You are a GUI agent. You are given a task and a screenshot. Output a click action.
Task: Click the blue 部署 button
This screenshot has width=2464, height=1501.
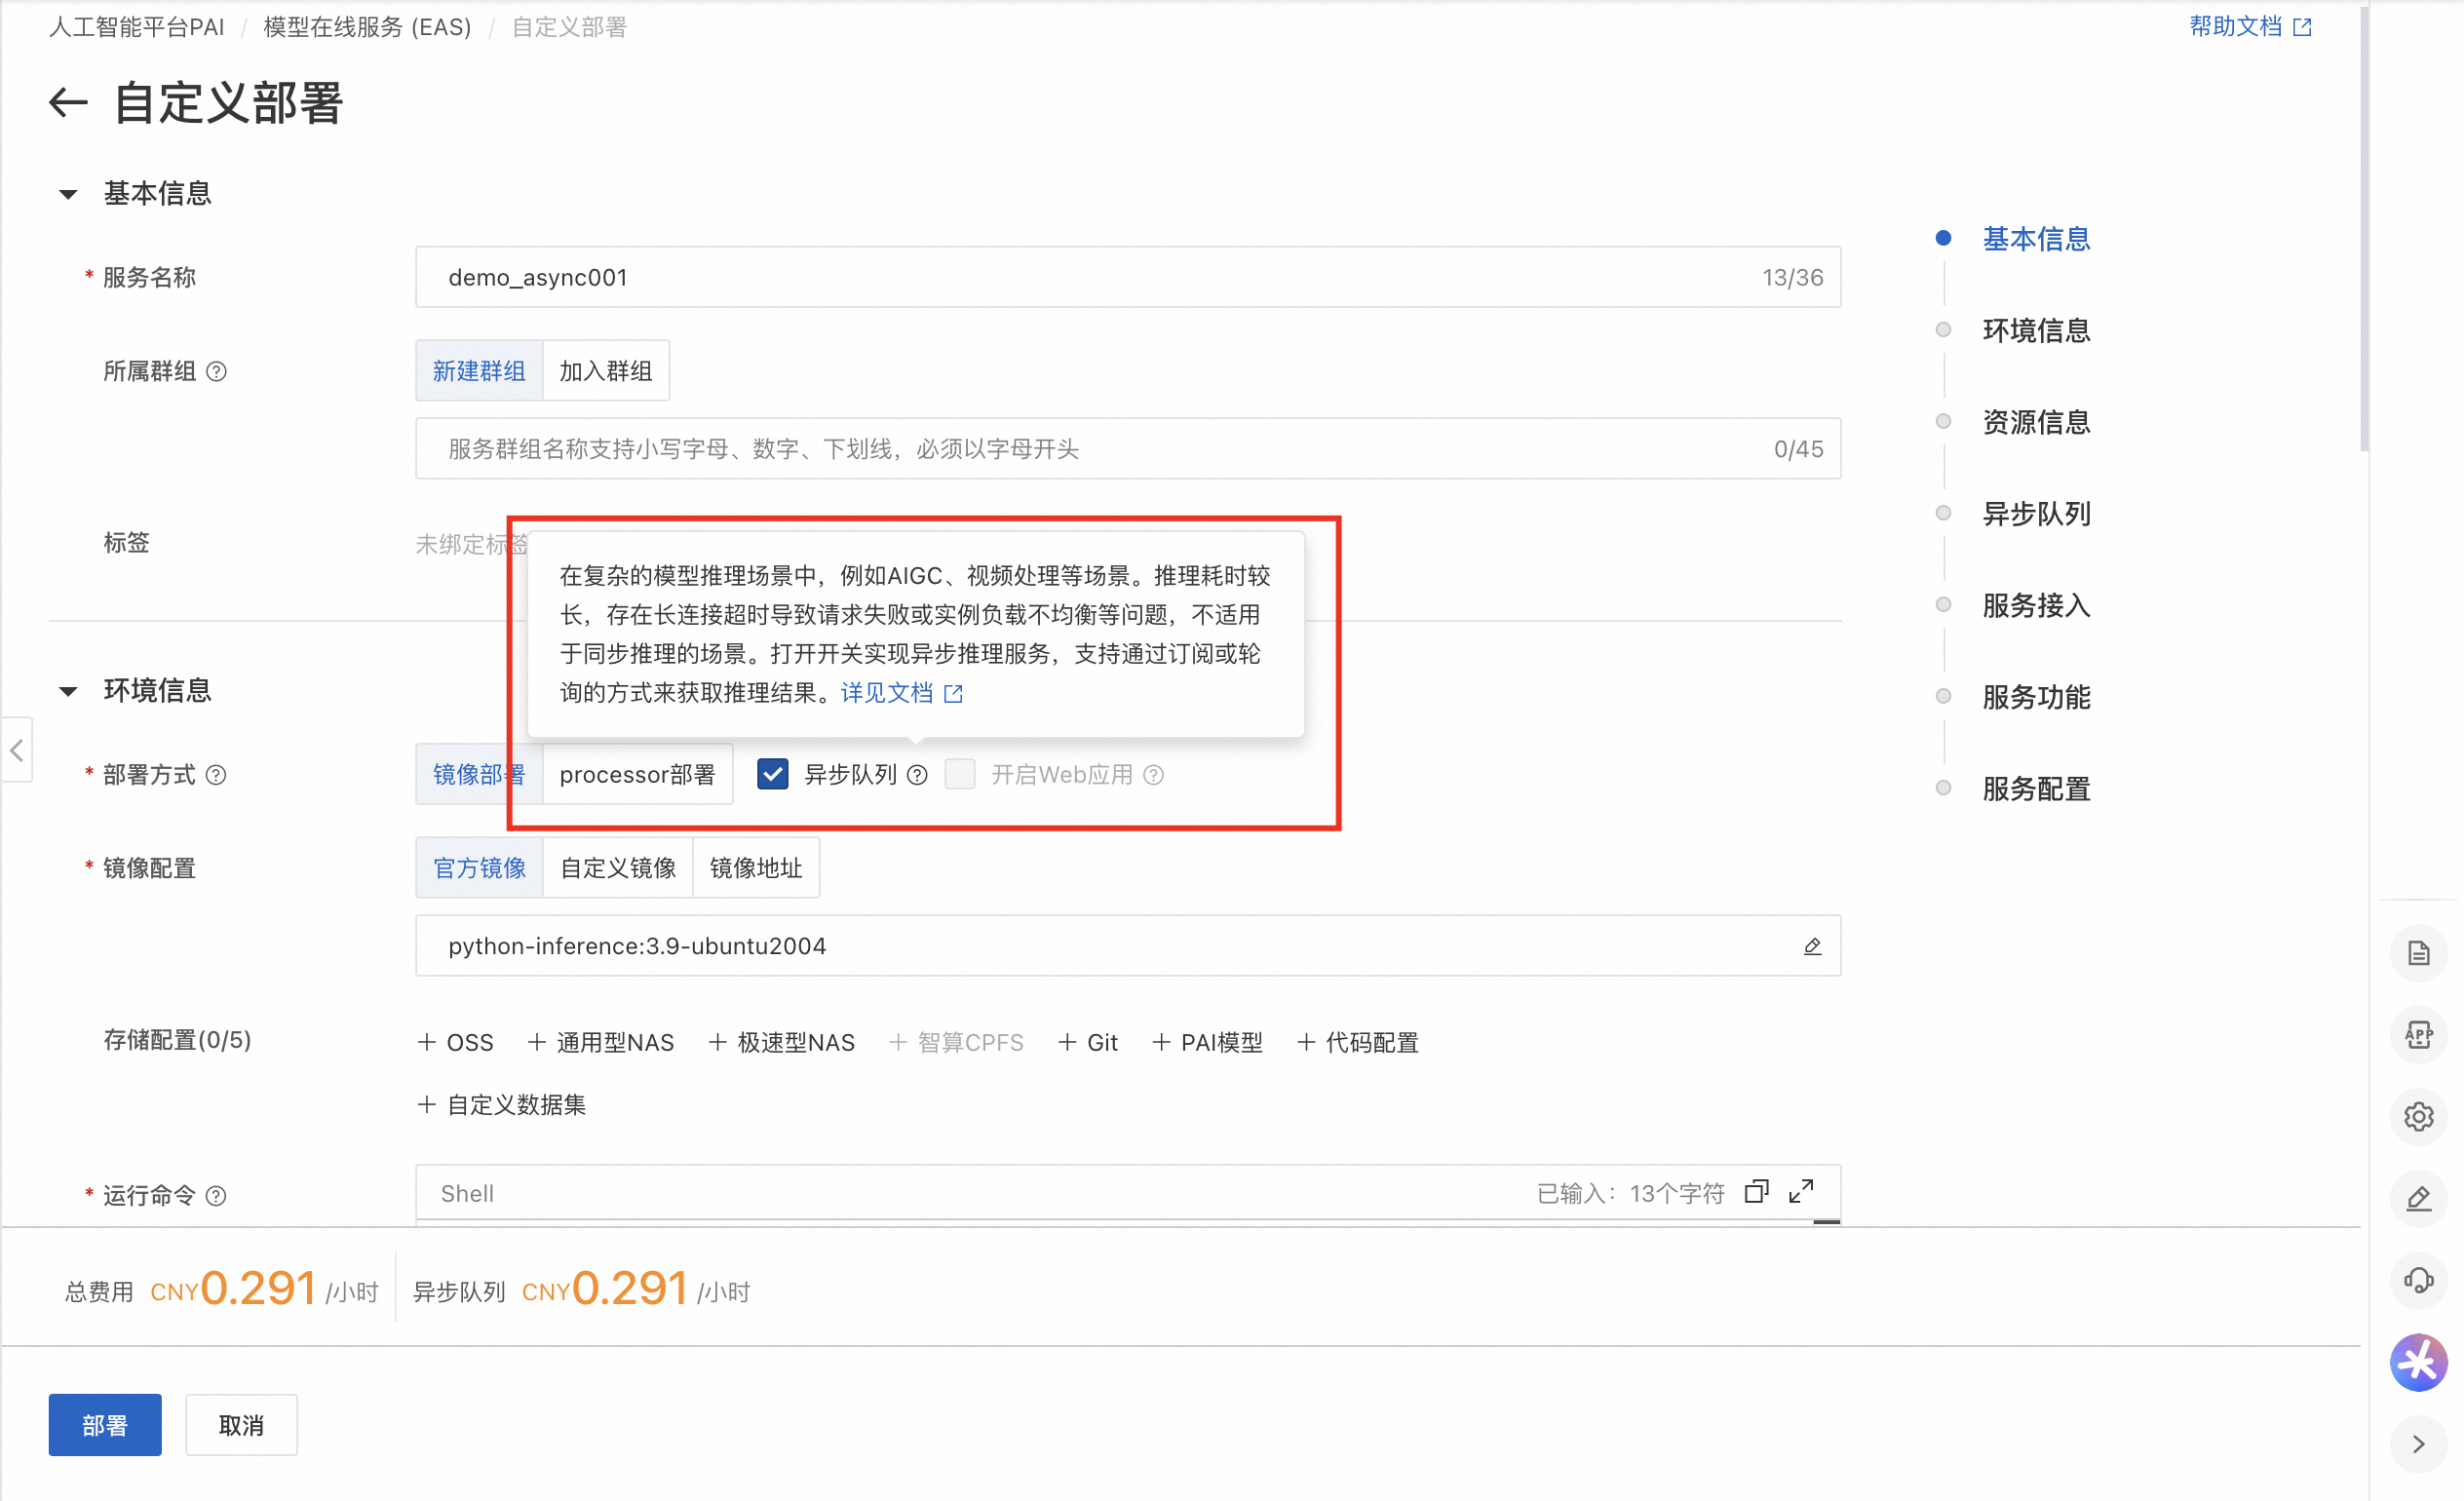pos(105,1426)
